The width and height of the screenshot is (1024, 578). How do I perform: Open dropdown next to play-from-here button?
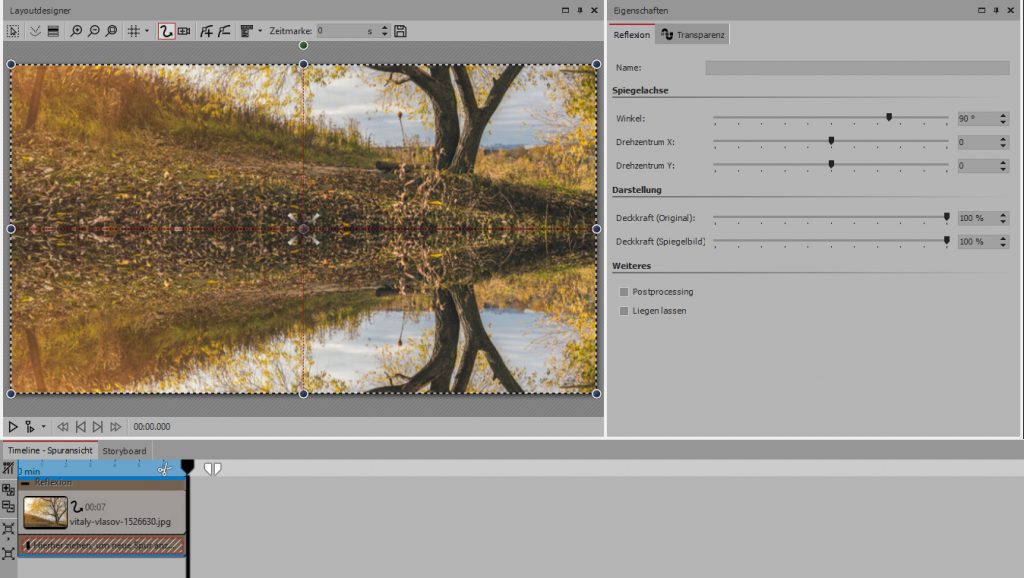43,427
